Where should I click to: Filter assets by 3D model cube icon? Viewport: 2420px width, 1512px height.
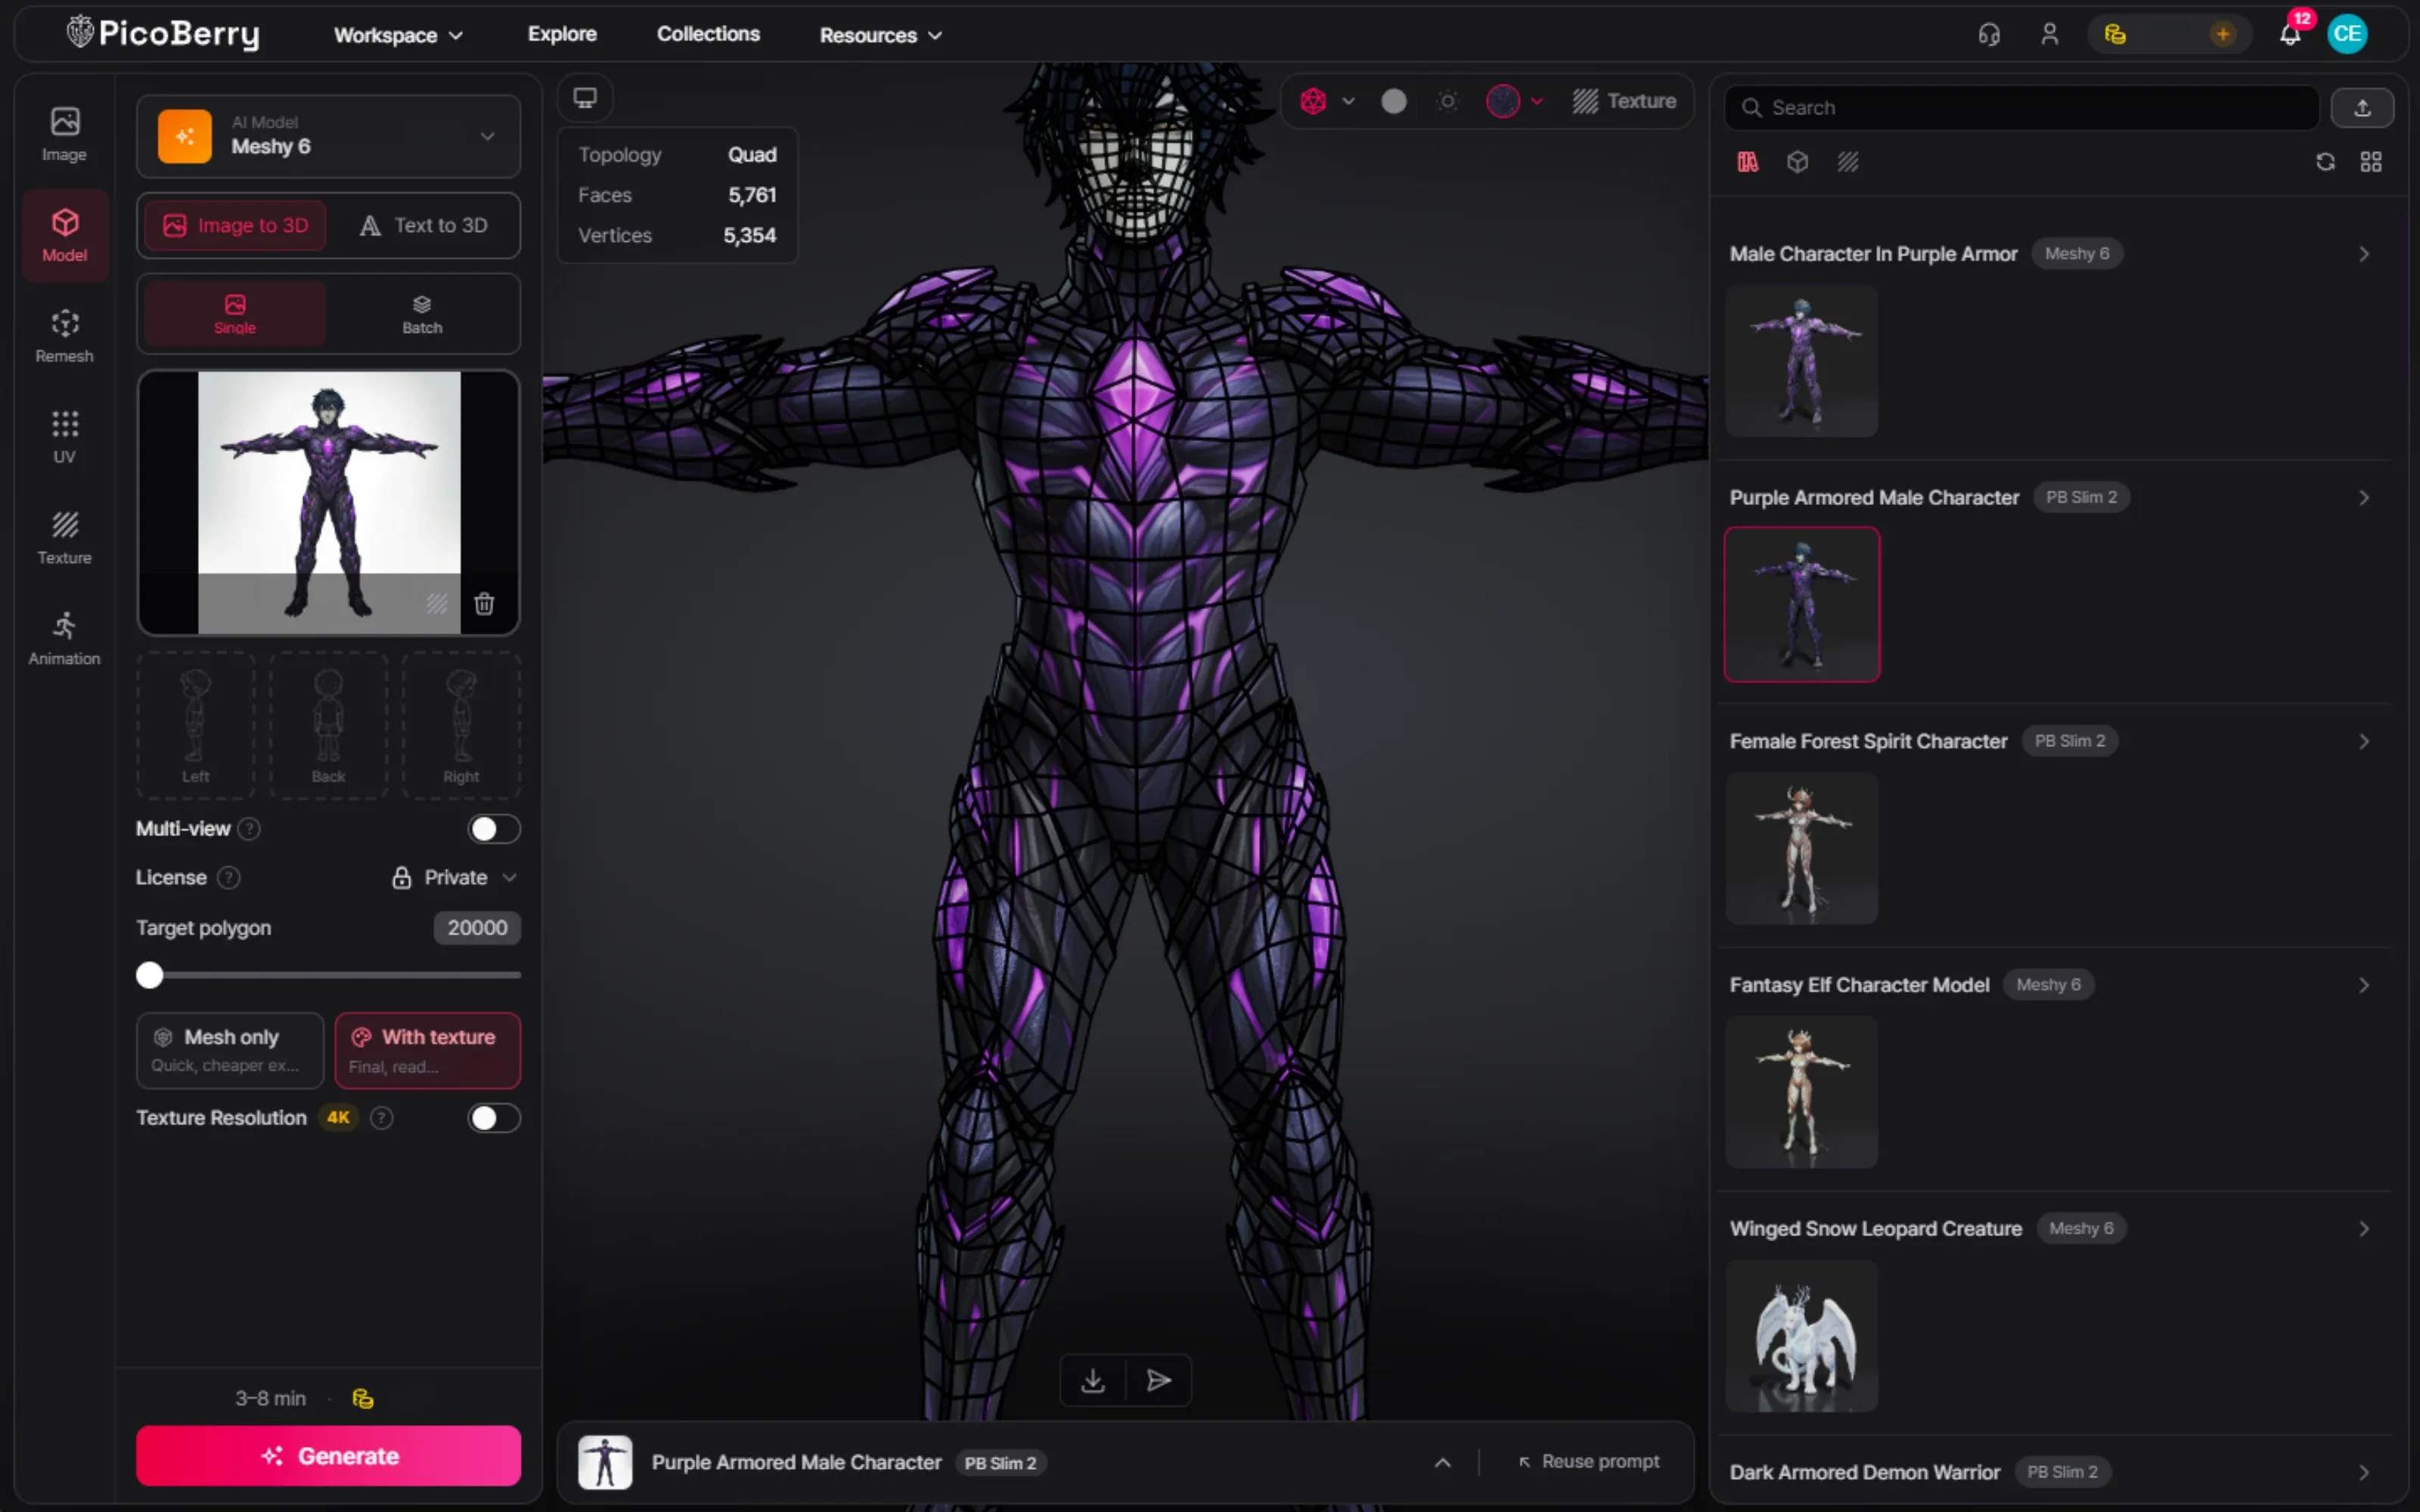1797,162
